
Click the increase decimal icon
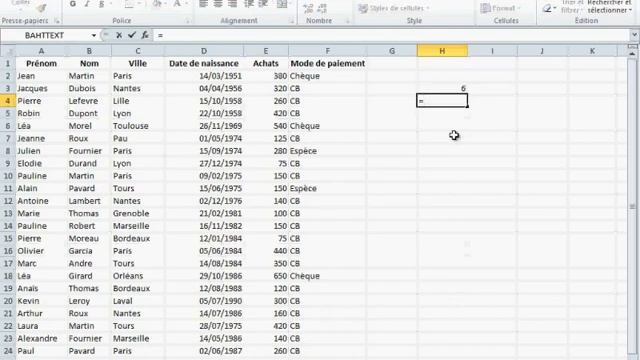point(308,8)
